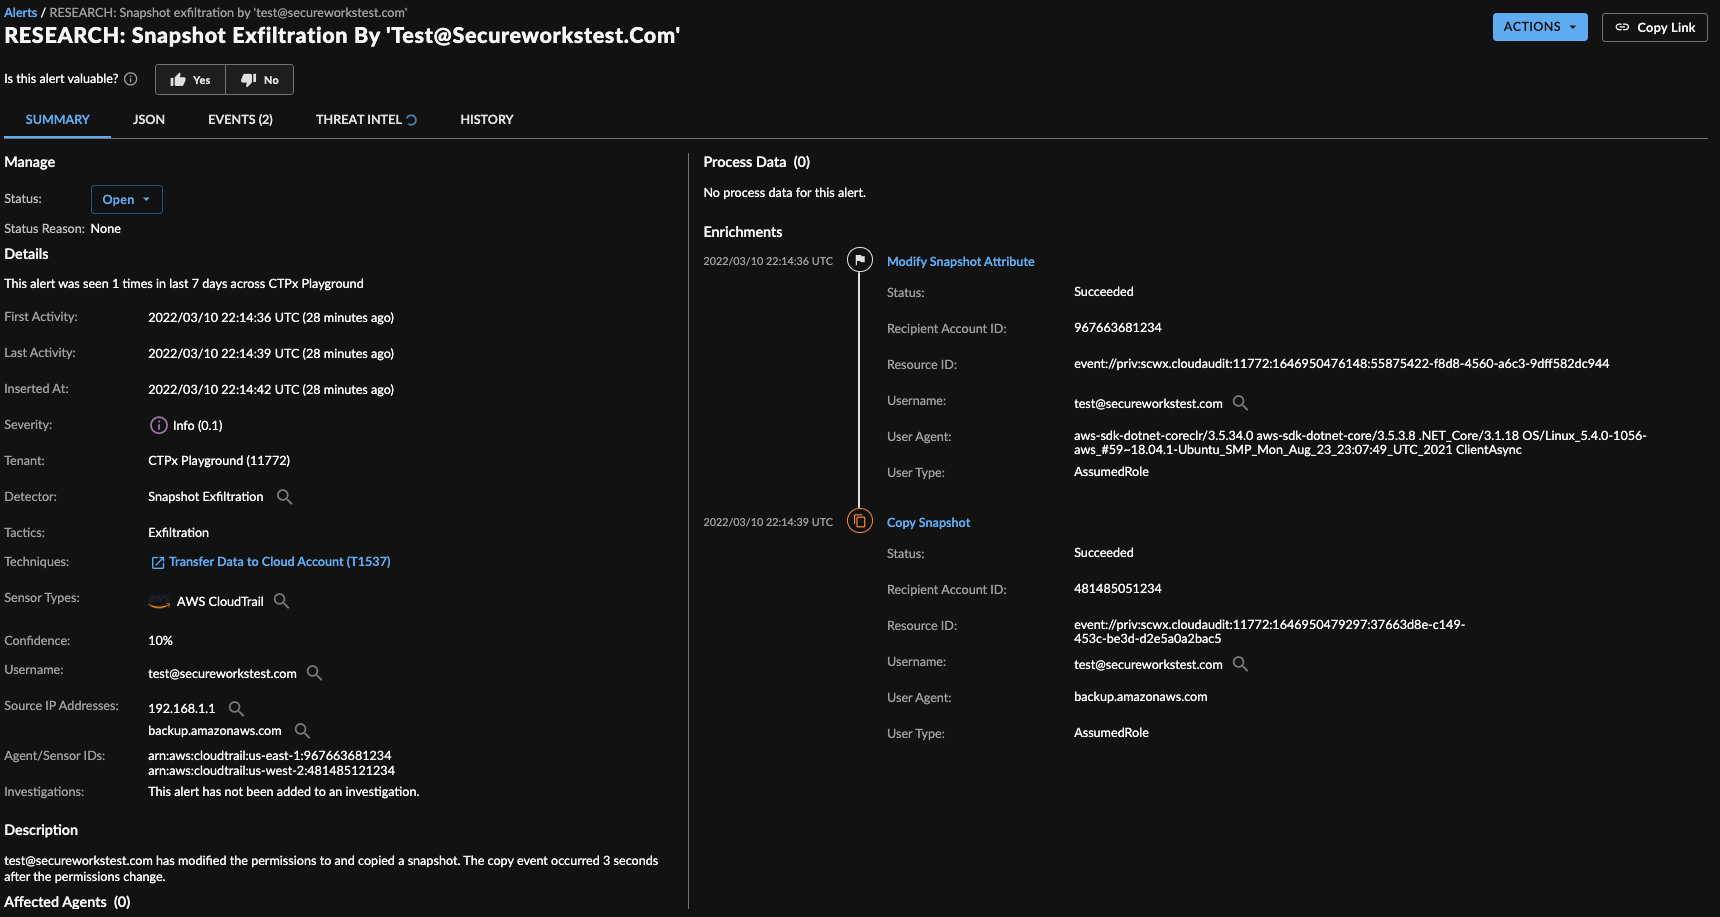The image size is (1720, 917).
Task: Click sensor ID arn:aws:cloudtrail:us-east-1:967663681234
Action: (270, 756)
